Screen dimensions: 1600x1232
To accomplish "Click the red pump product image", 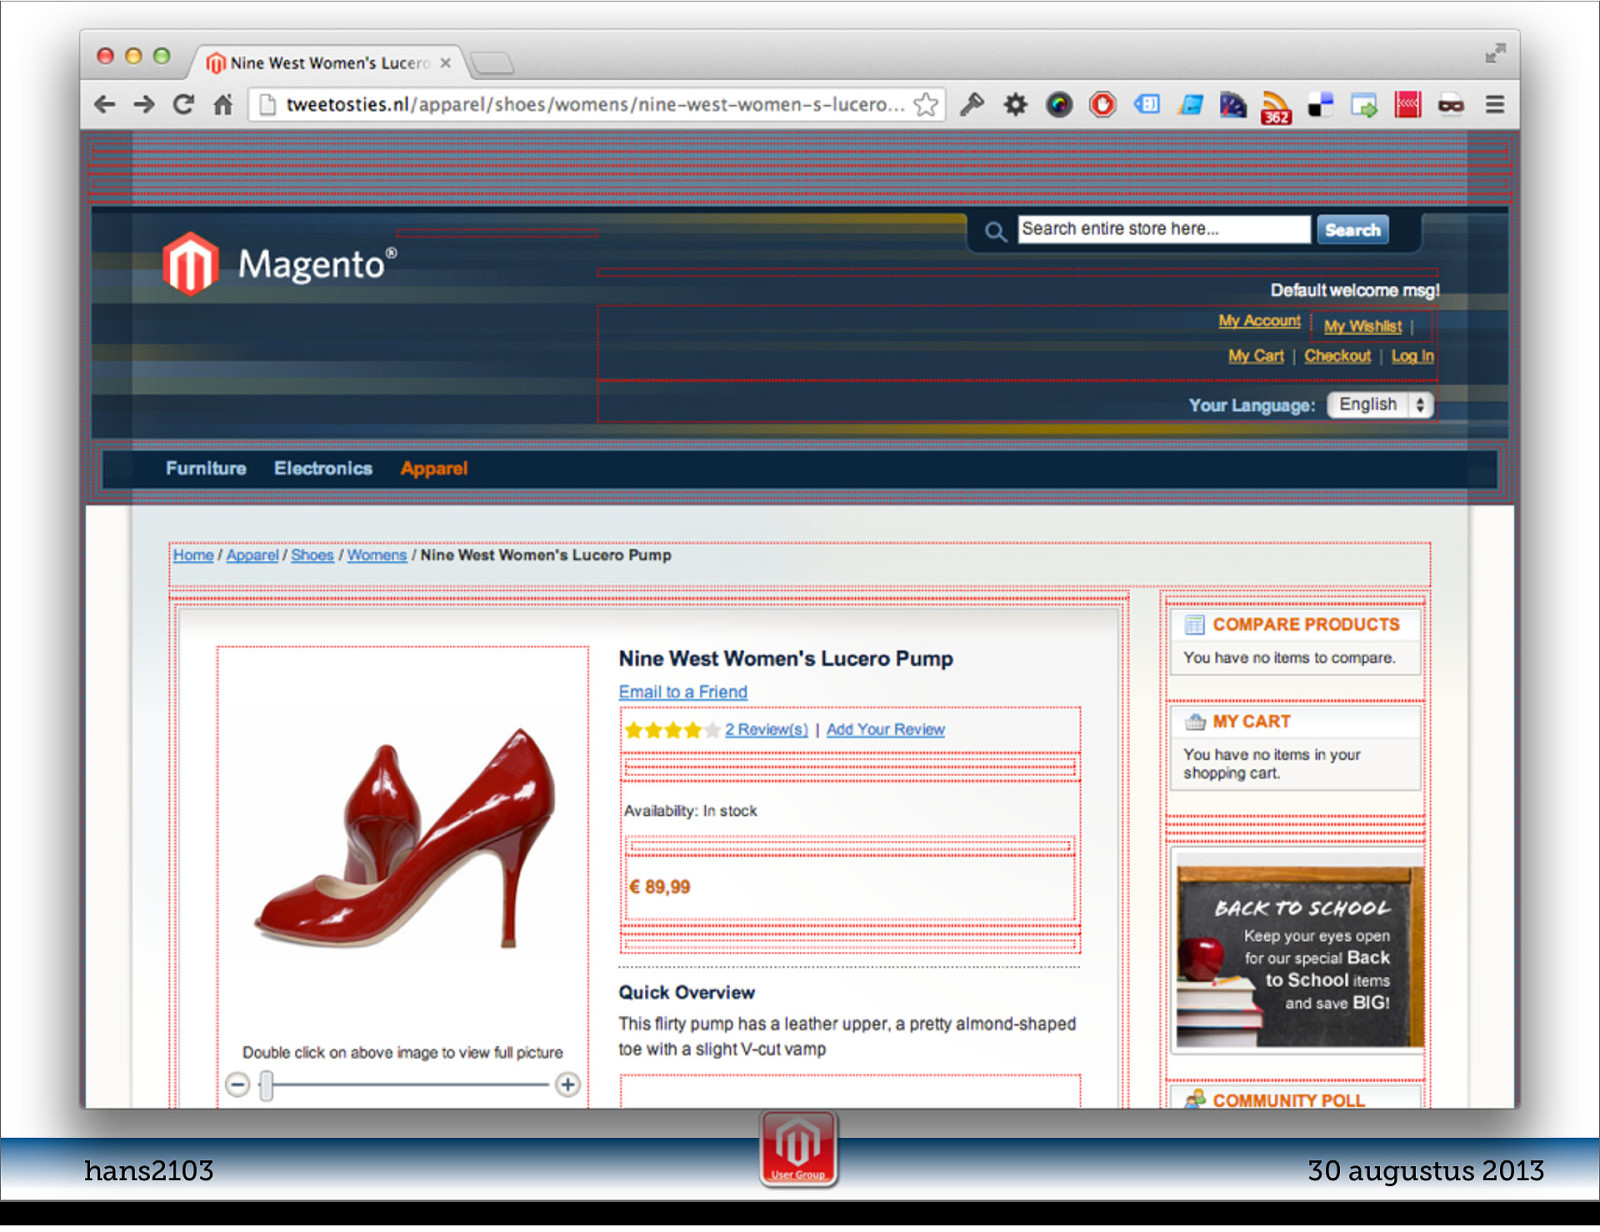I will tap(404, 838).
